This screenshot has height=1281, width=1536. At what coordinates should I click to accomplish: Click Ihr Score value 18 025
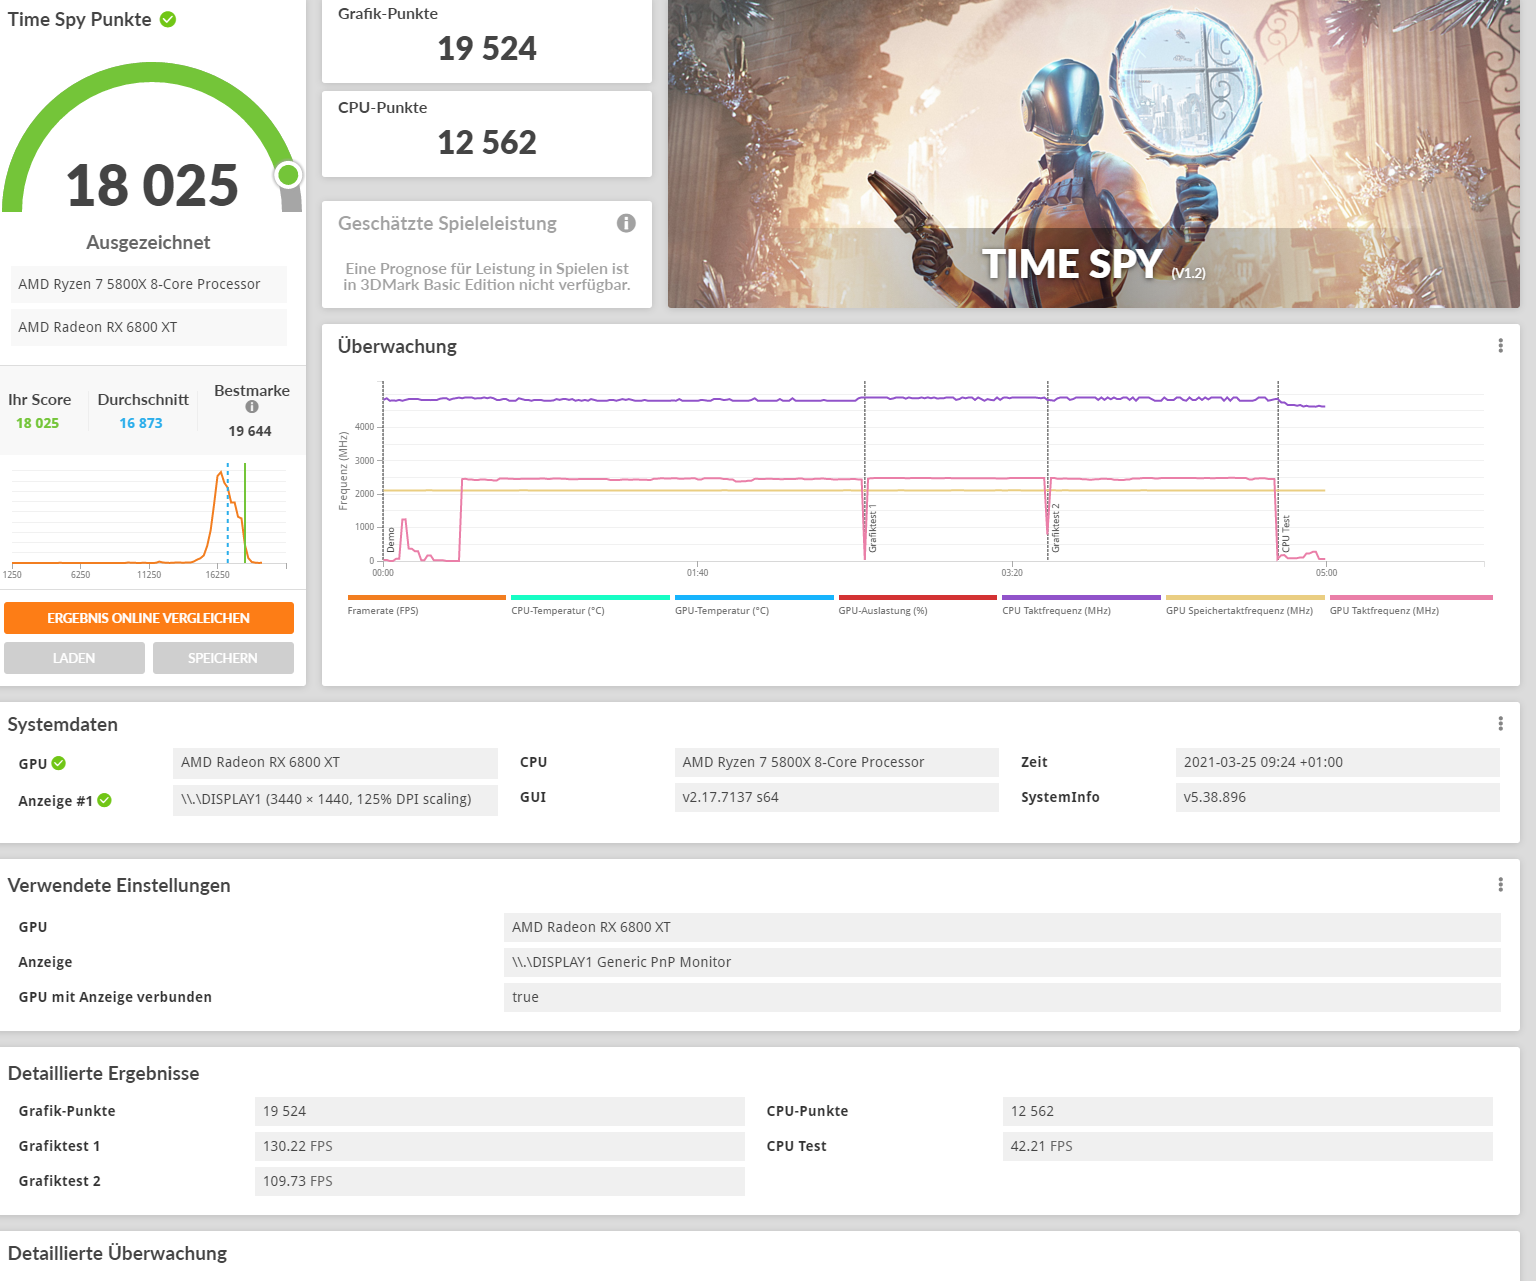(x=37, y=423)
